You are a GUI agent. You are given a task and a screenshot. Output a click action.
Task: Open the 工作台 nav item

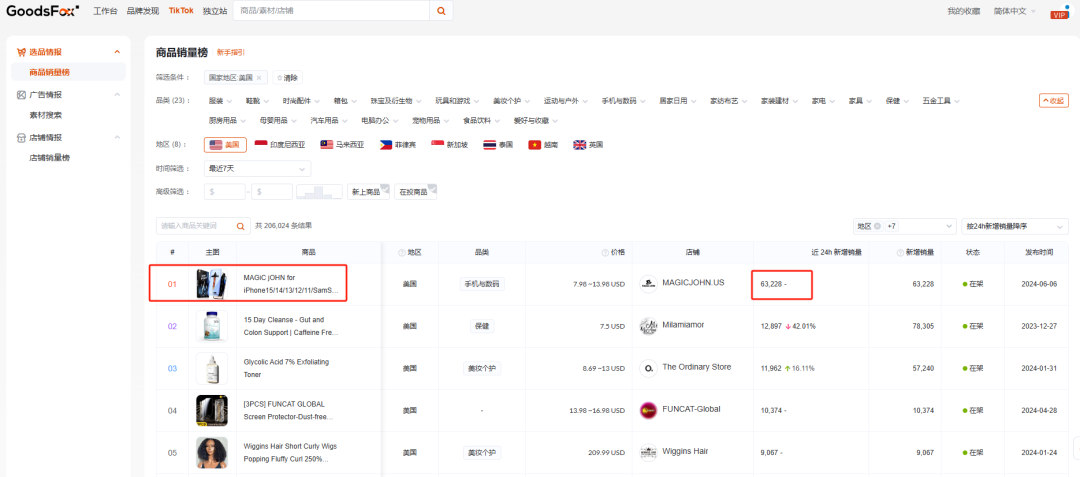coord(105,11)
